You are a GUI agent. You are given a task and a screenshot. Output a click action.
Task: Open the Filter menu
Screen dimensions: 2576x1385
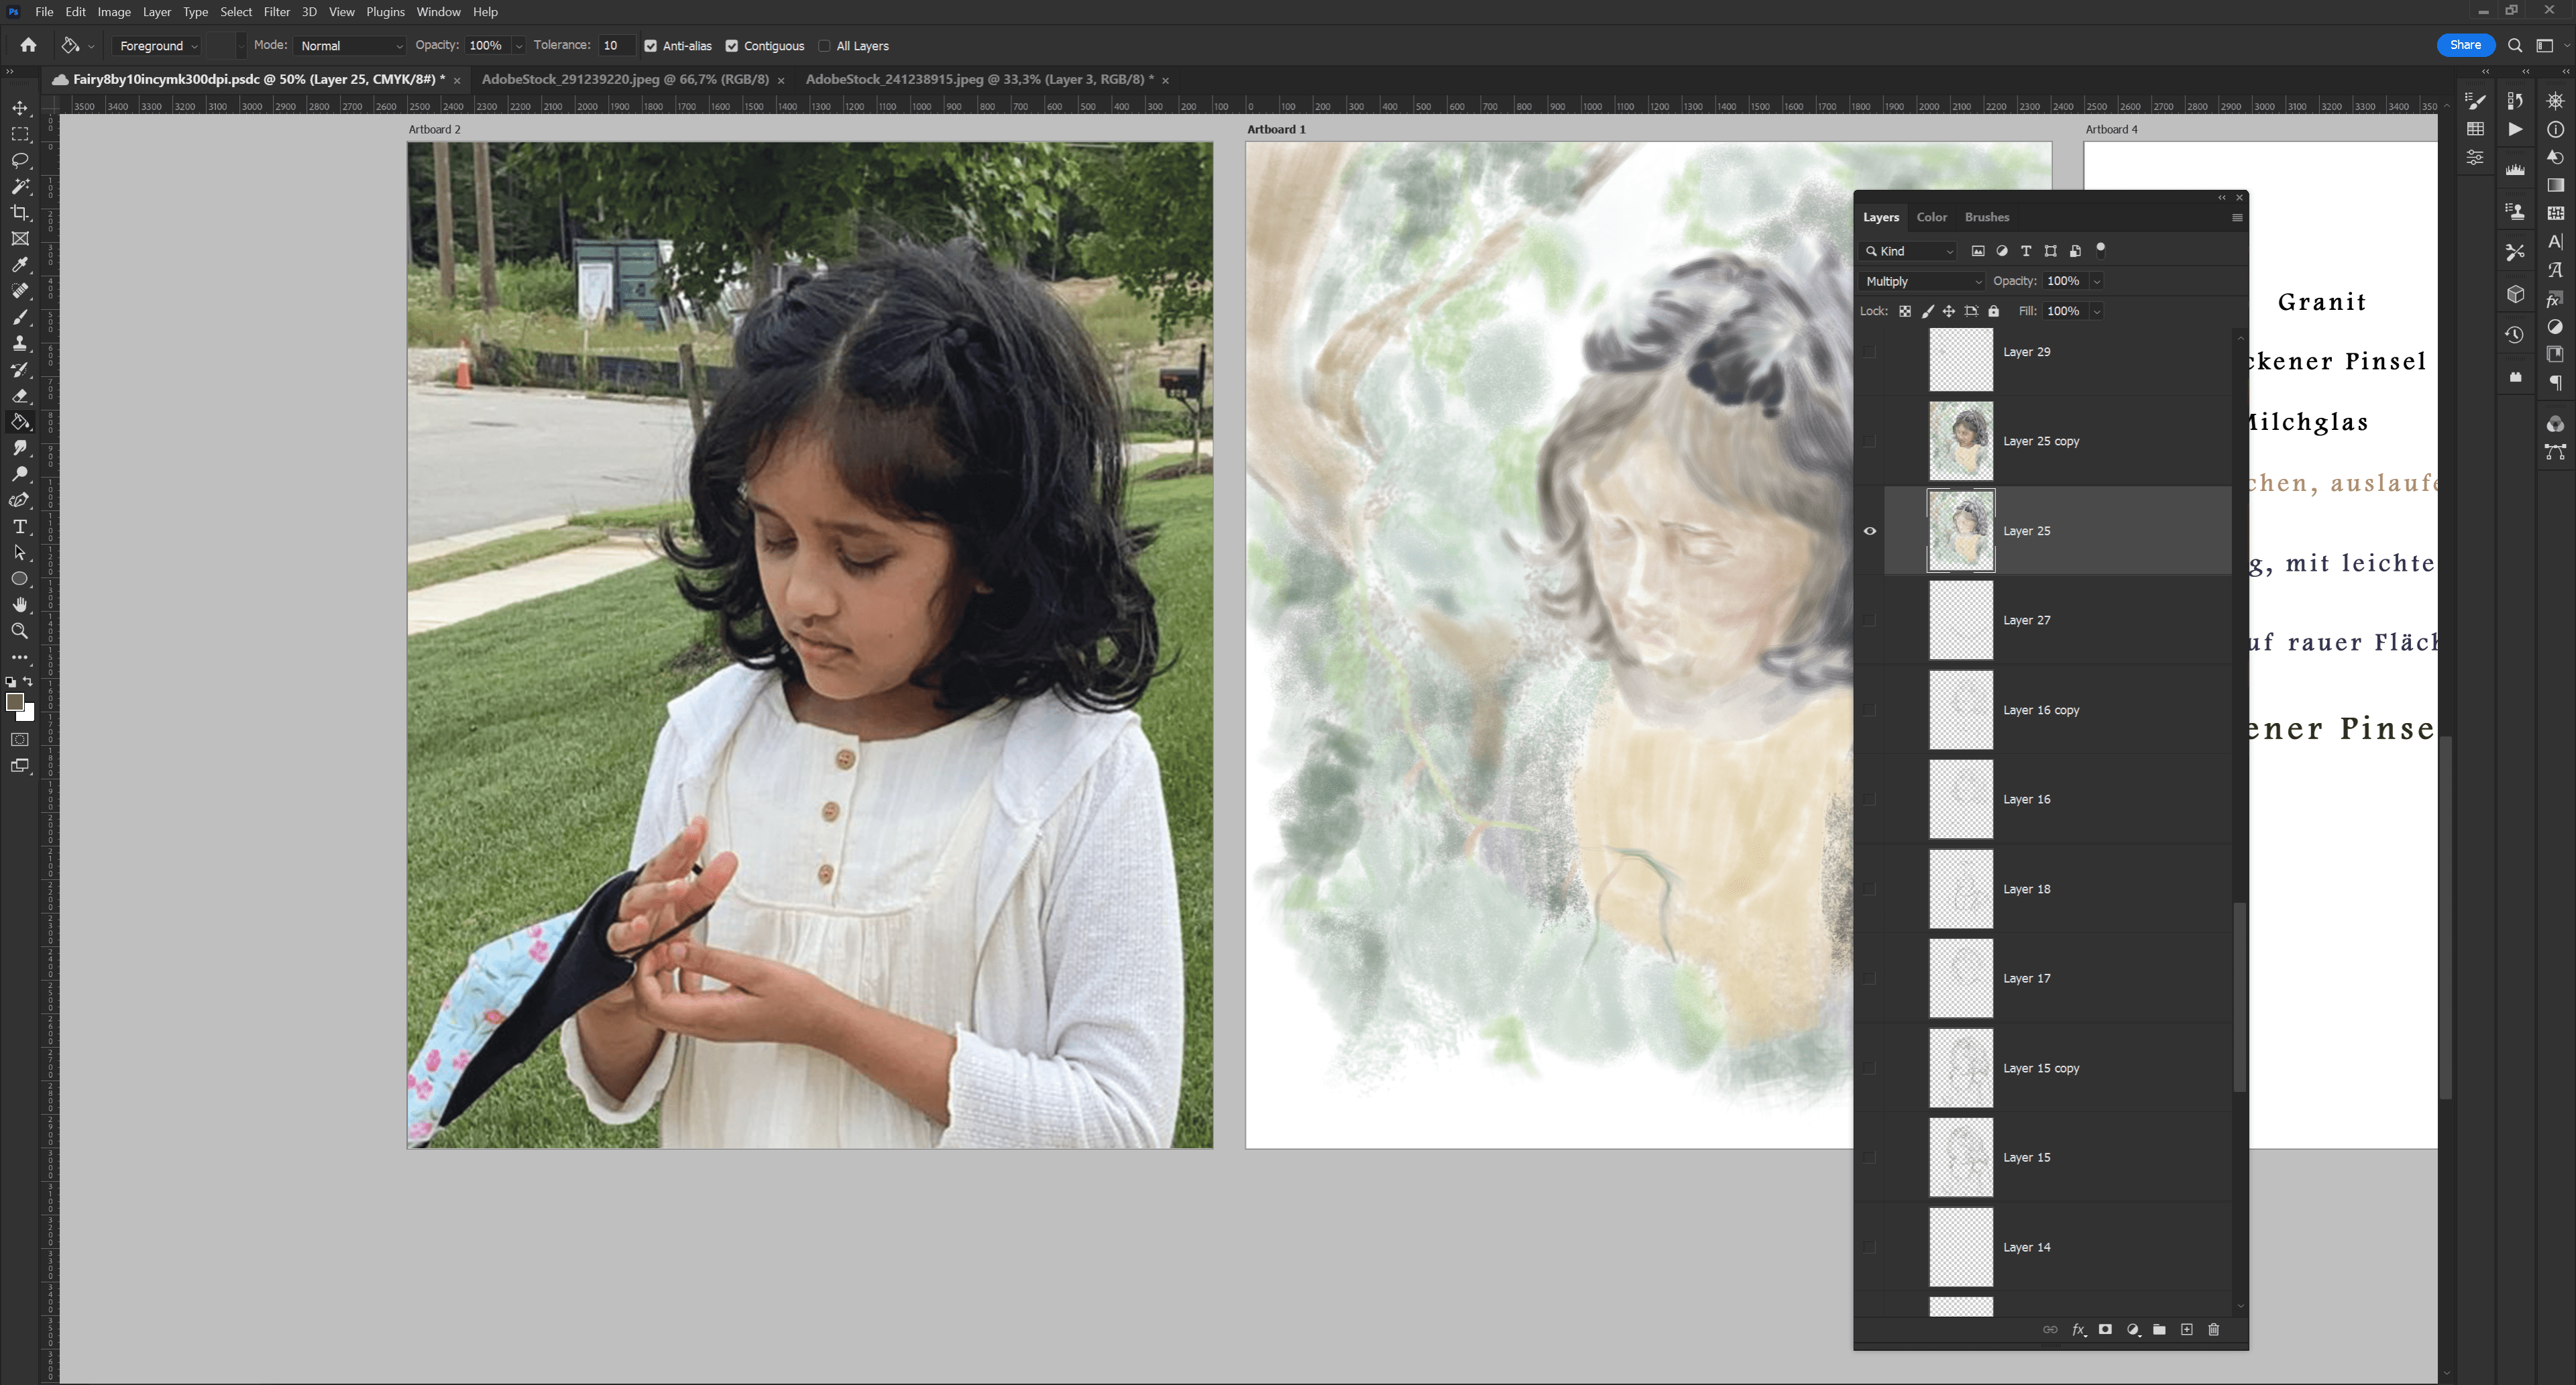(276, 12)
